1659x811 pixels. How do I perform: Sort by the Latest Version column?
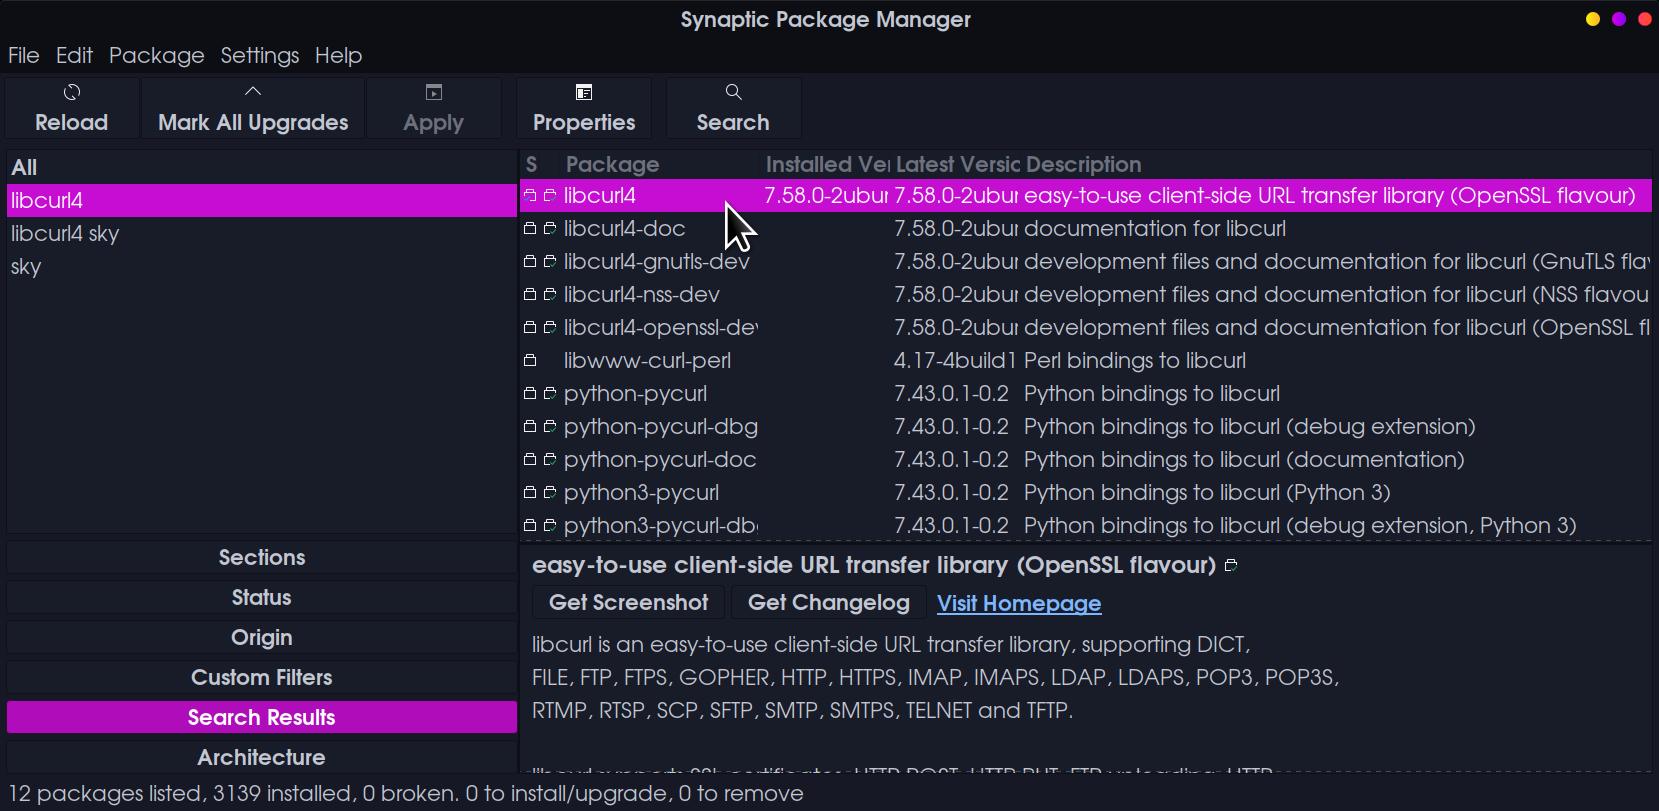[955, 165]
